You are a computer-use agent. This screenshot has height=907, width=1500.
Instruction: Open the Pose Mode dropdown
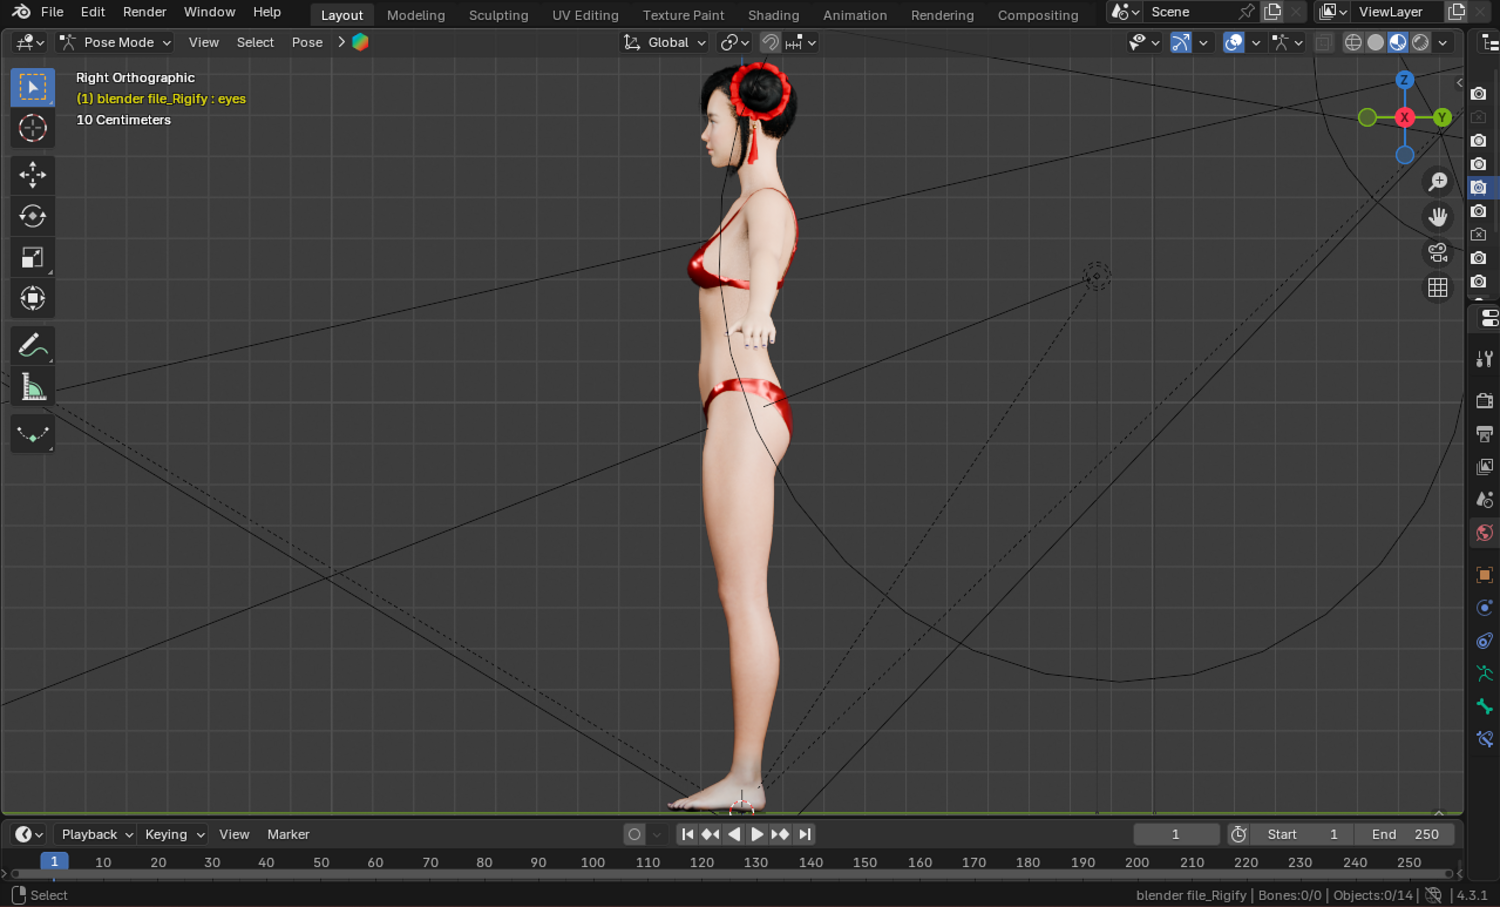point(115,42)
